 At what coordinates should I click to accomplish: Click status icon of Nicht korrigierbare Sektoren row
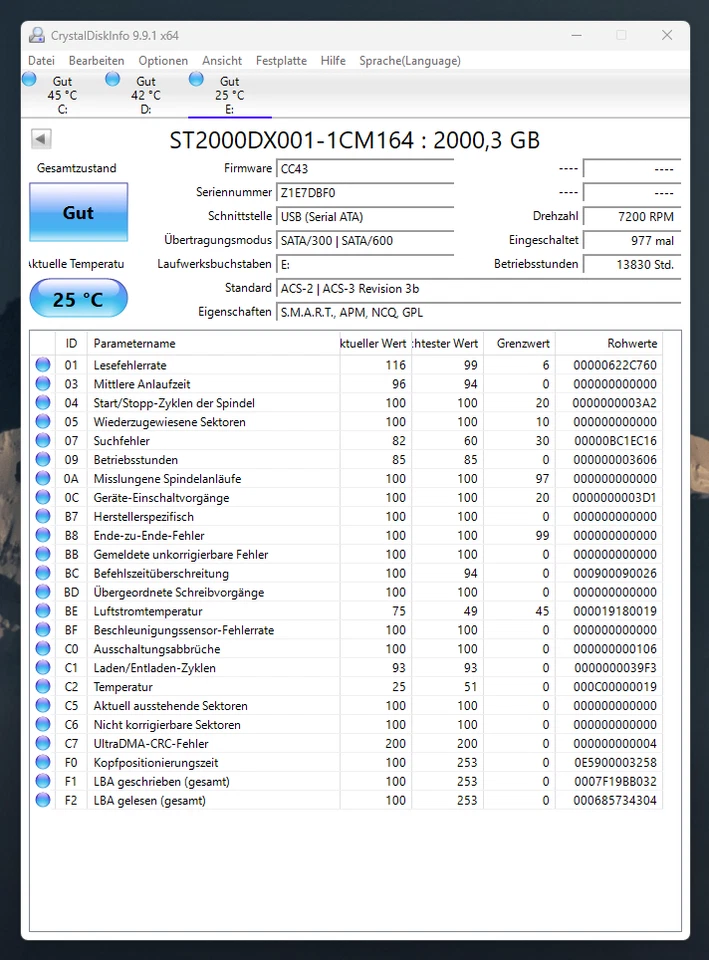point(43,724)
